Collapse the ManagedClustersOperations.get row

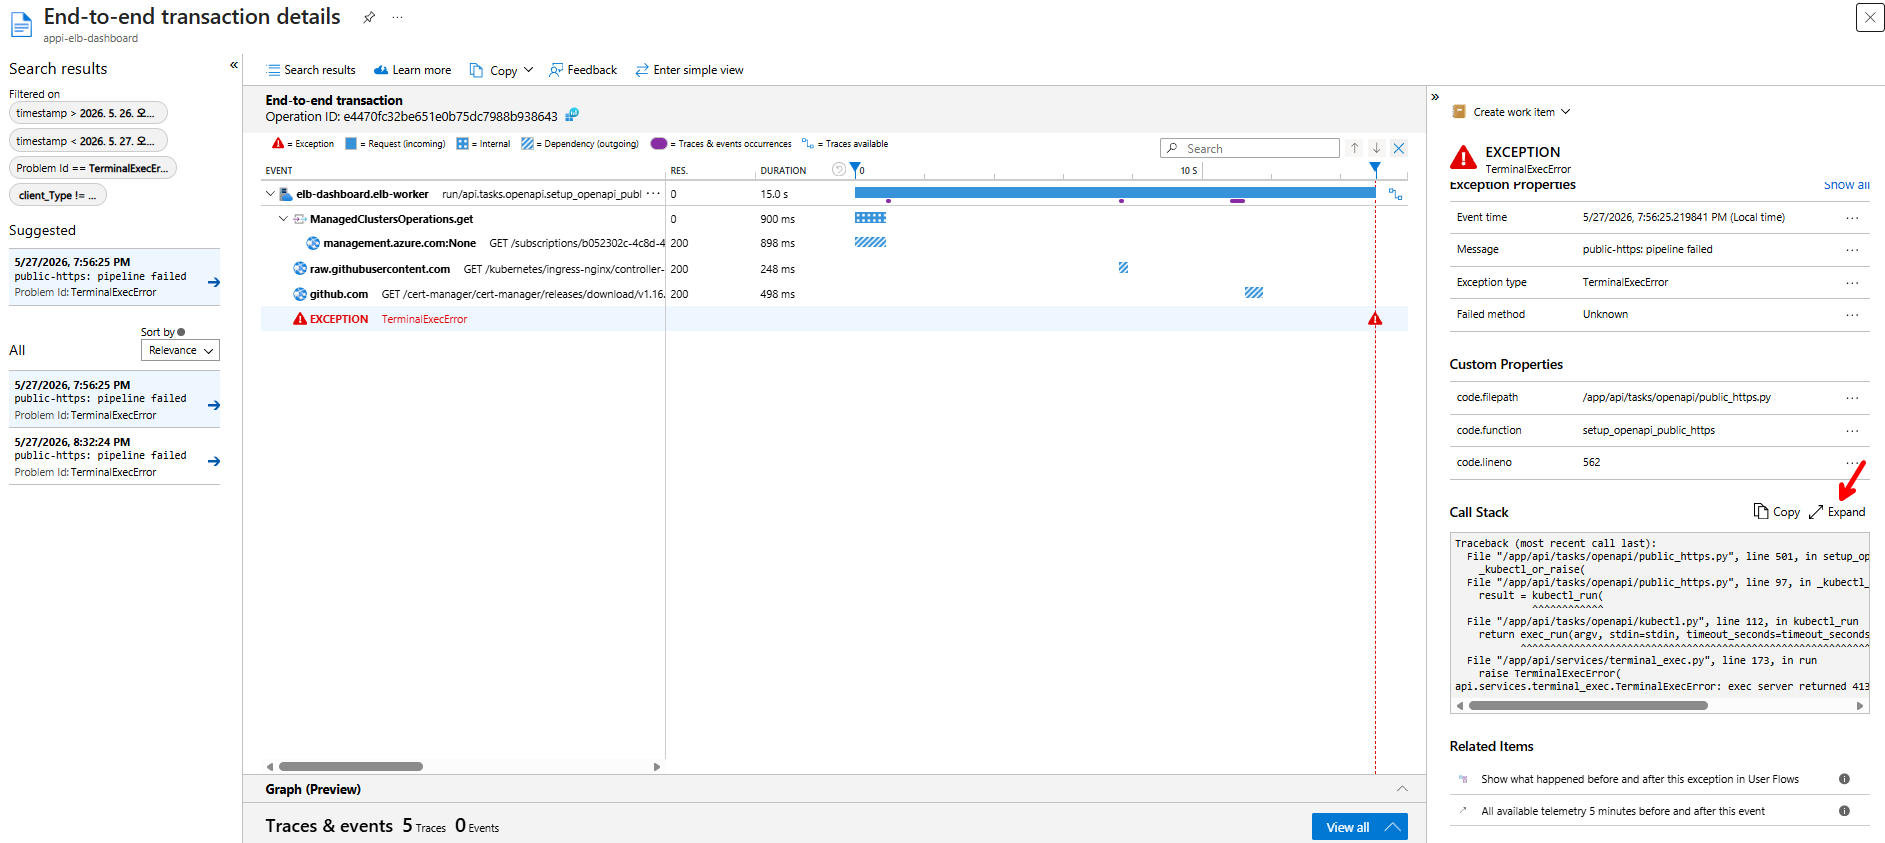pos(283,219)
